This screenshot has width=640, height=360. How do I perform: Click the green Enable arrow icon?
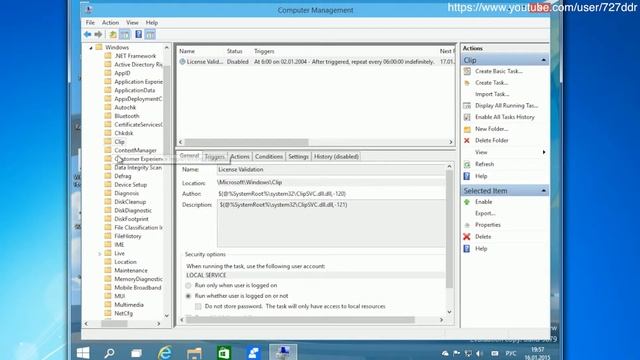[467, 202]
